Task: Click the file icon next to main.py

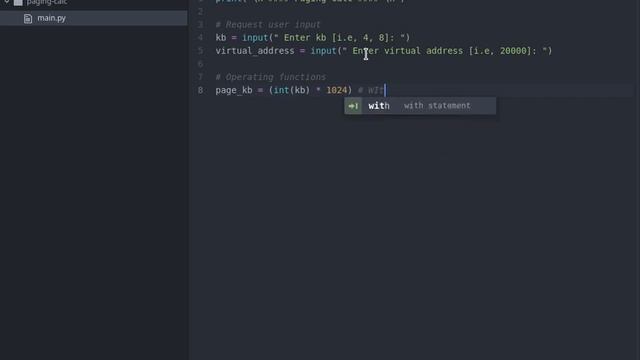Action: pyautogui.click(x=28, y=18)
